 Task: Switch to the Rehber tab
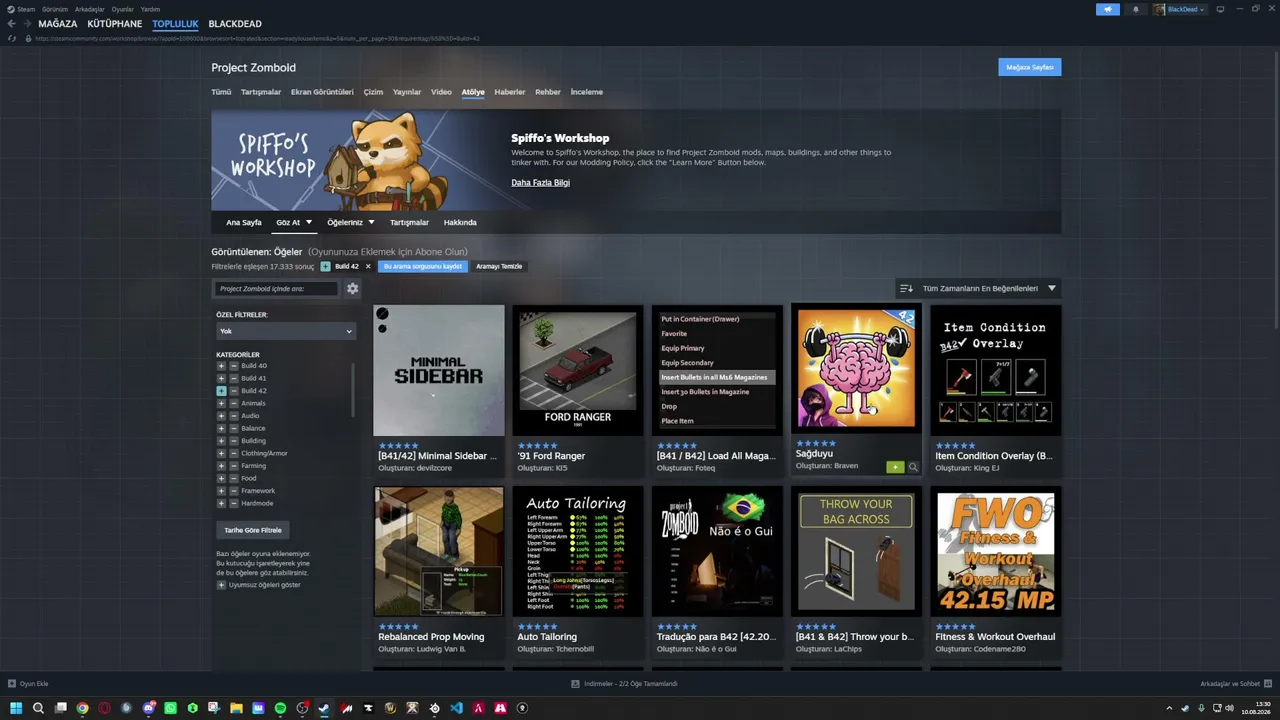(548, 92)
